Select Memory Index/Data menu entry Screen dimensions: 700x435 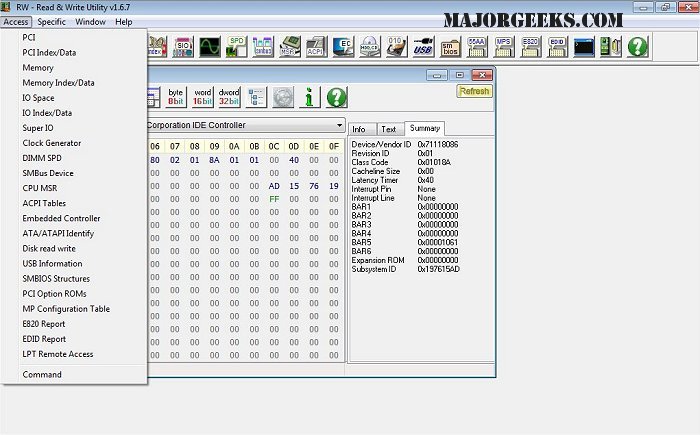coord(74,83)
